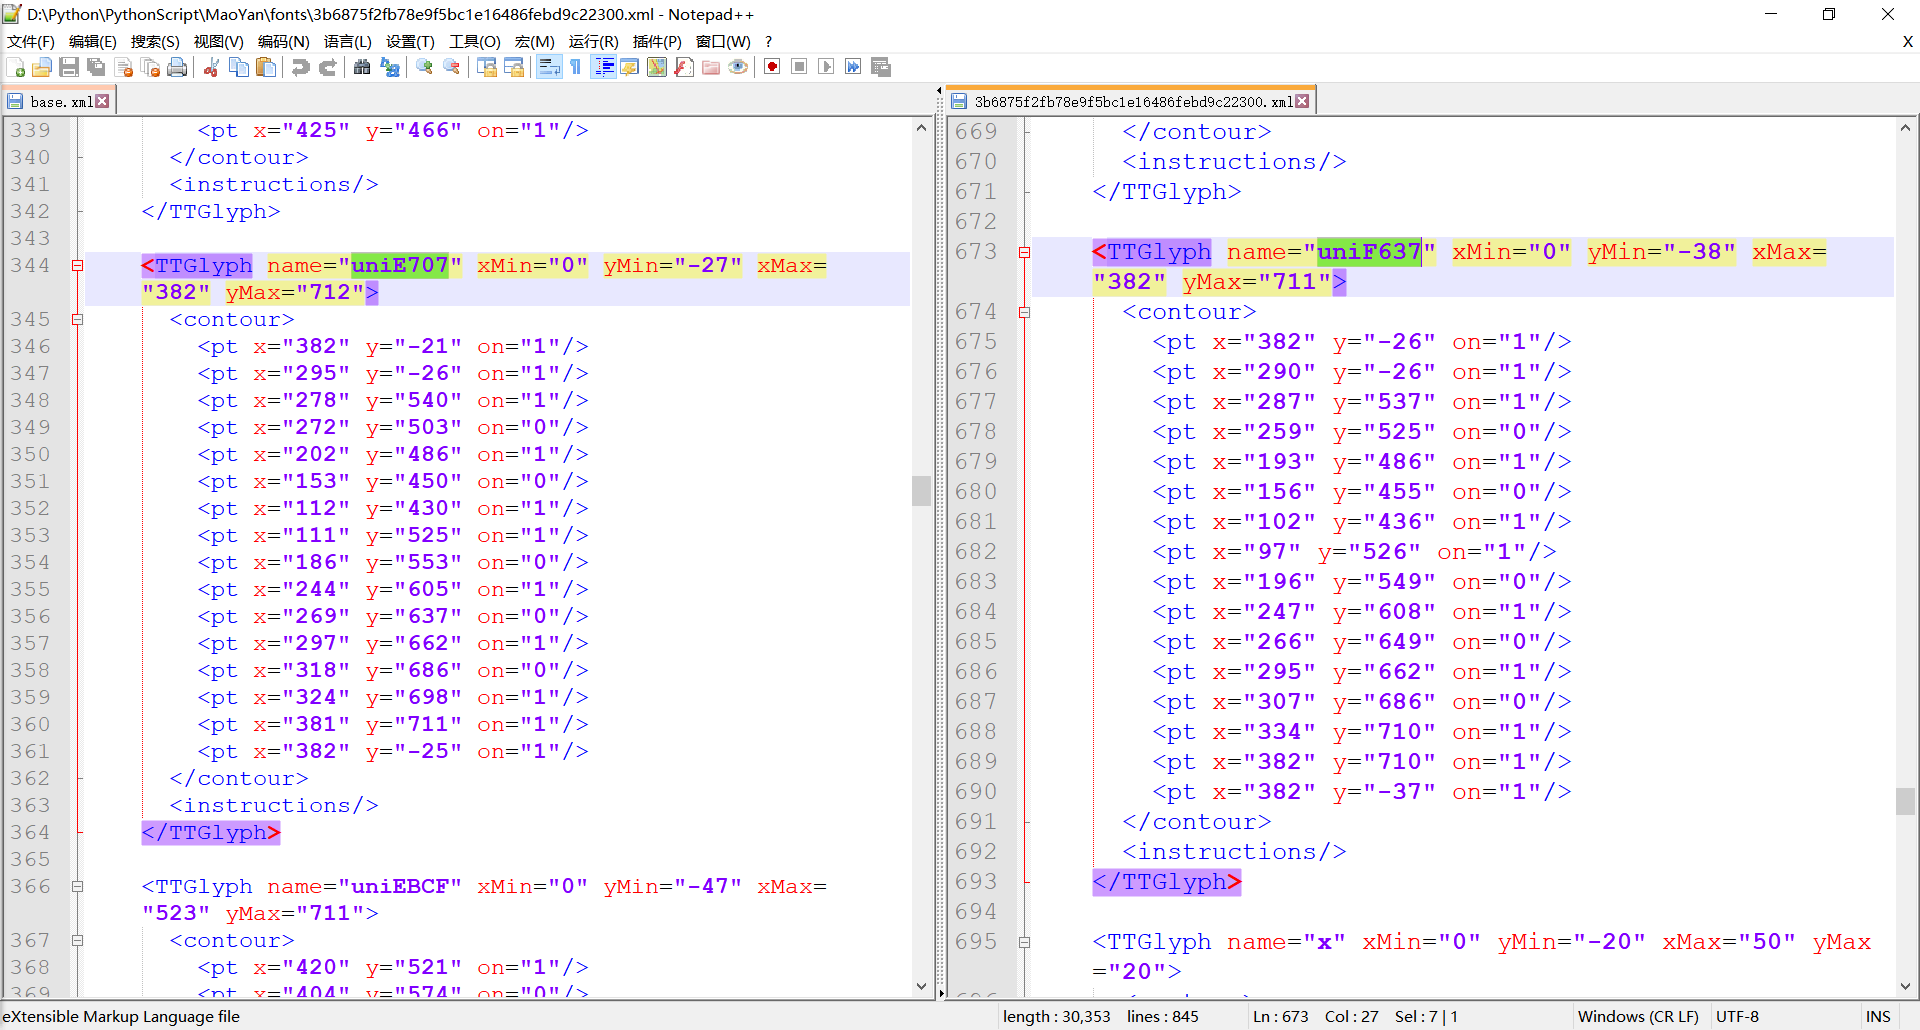Close the 3b6875f2...xml tab
Screen dimensions: 1920x1030
pos(1302,102)
